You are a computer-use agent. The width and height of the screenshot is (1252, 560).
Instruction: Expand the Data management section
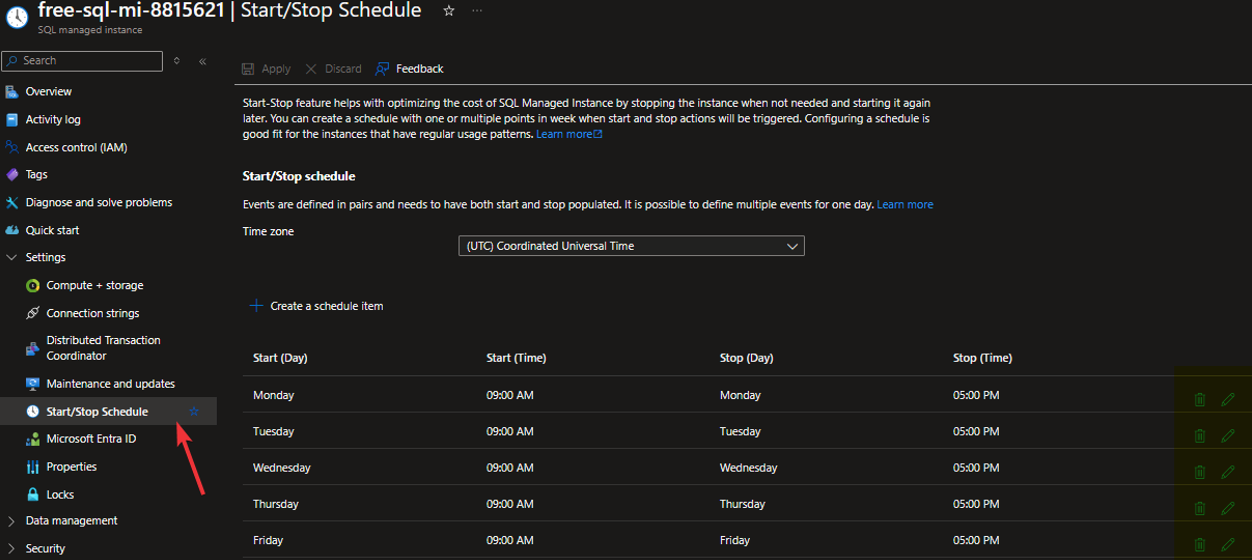(x=12, y=521)
